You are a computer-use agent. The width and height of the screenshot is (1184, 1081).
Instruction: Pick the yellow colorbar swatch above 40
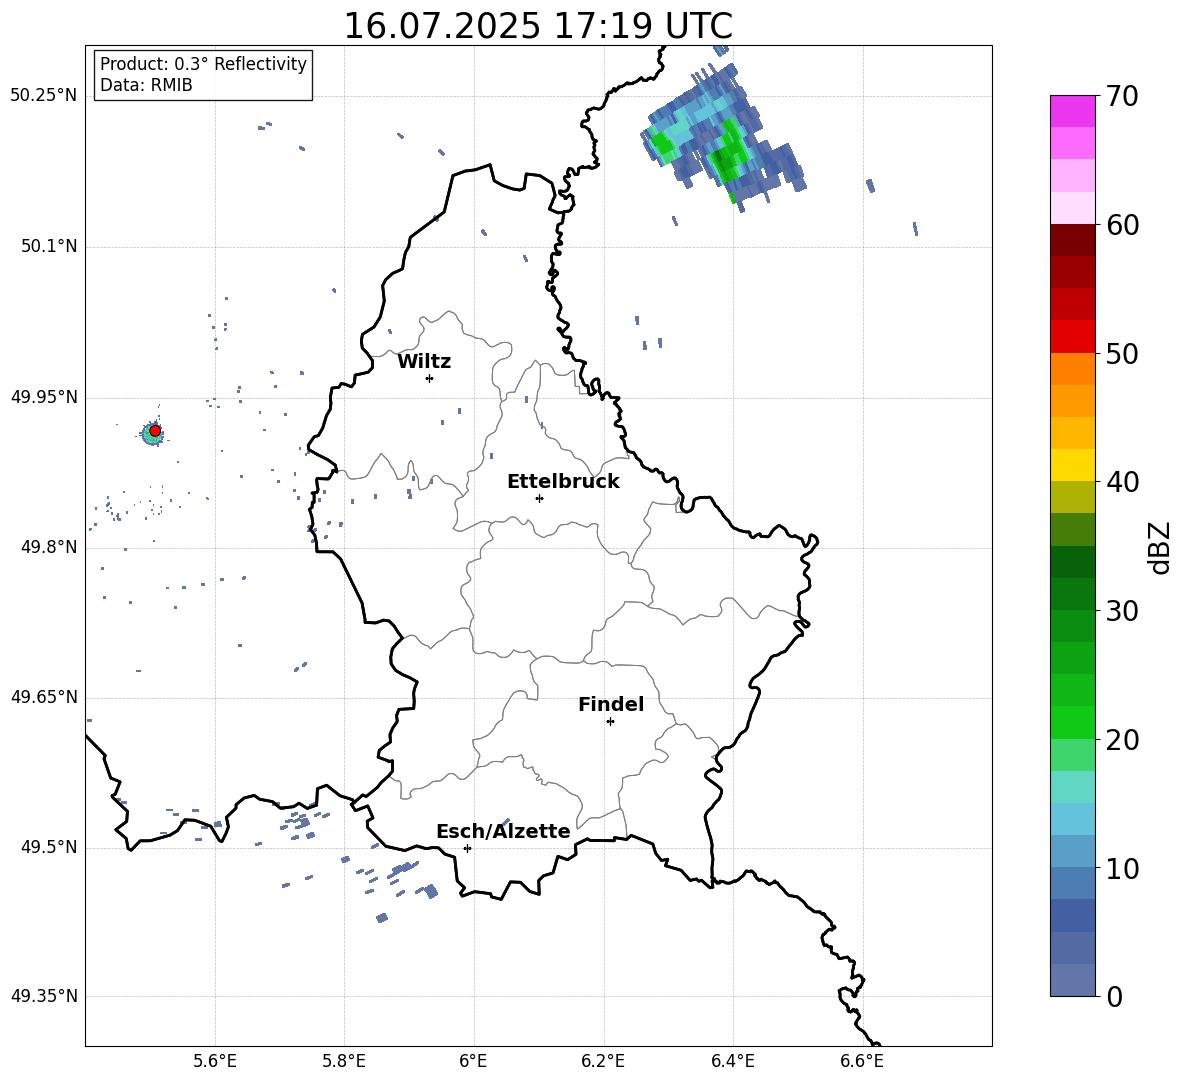pyautogui.click(x=1073, y=465)
